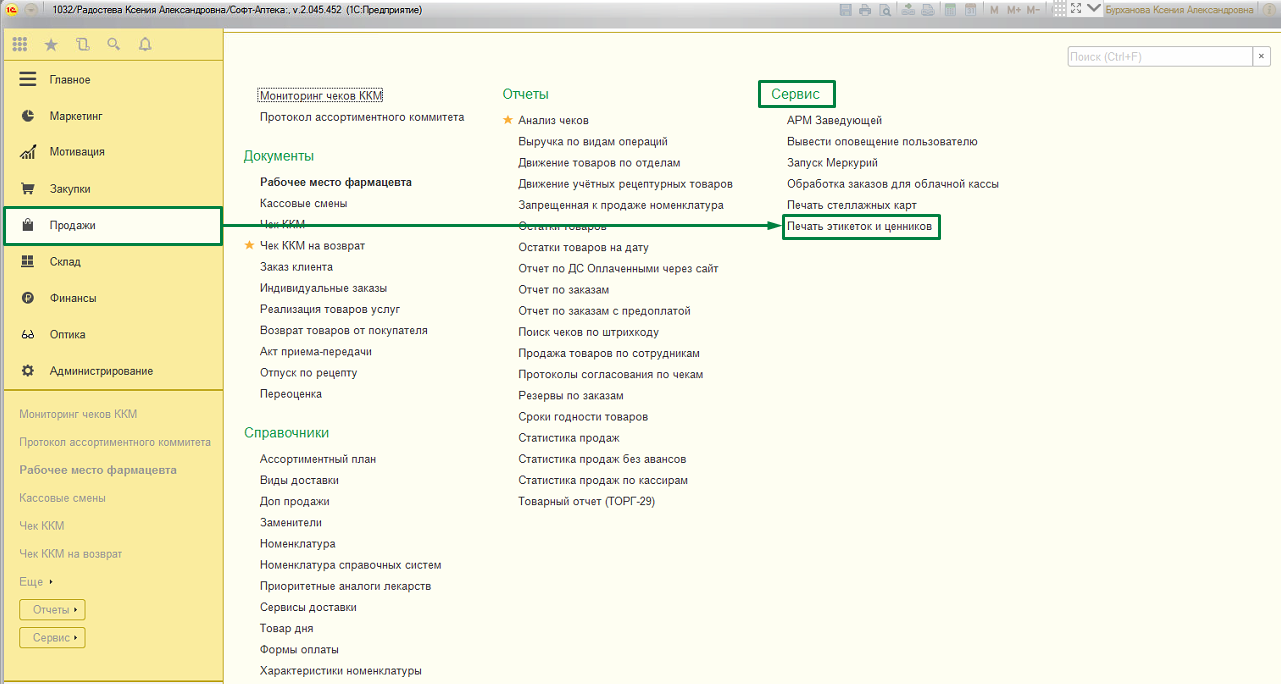Viewport: 1281px width, 684px height.
Task: Open the History scroll icon
Action: click(x=82, y=44)
